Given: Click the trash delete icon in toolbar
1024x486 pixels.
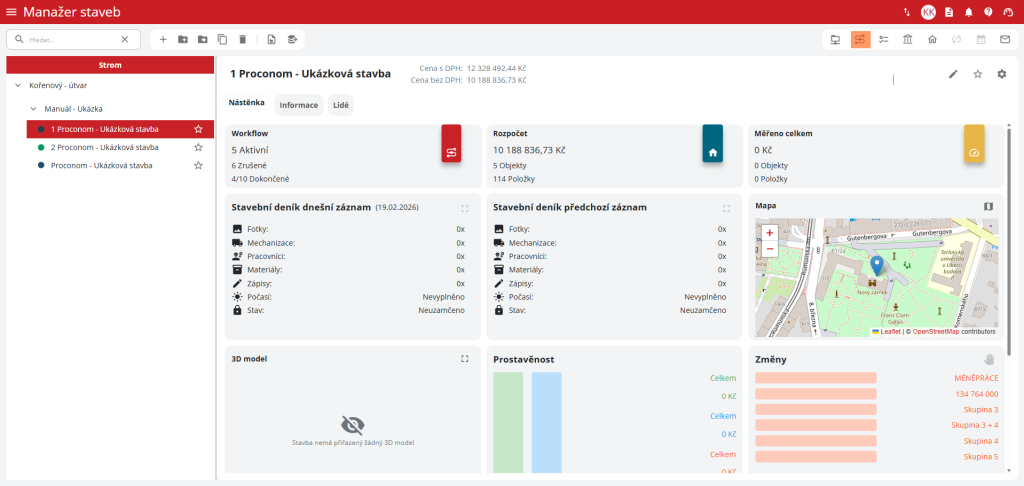Looking at the screenshot, I should tap(242, 39).
